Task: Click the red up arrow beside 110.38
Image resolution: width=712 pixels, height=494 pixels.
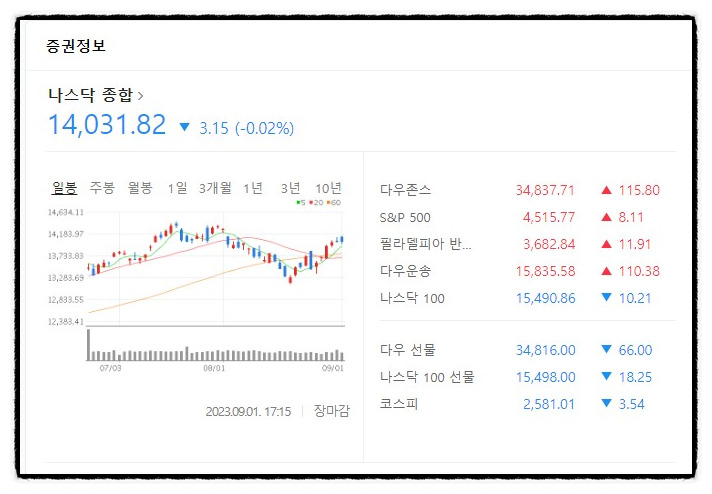Action: pos(606,271)
